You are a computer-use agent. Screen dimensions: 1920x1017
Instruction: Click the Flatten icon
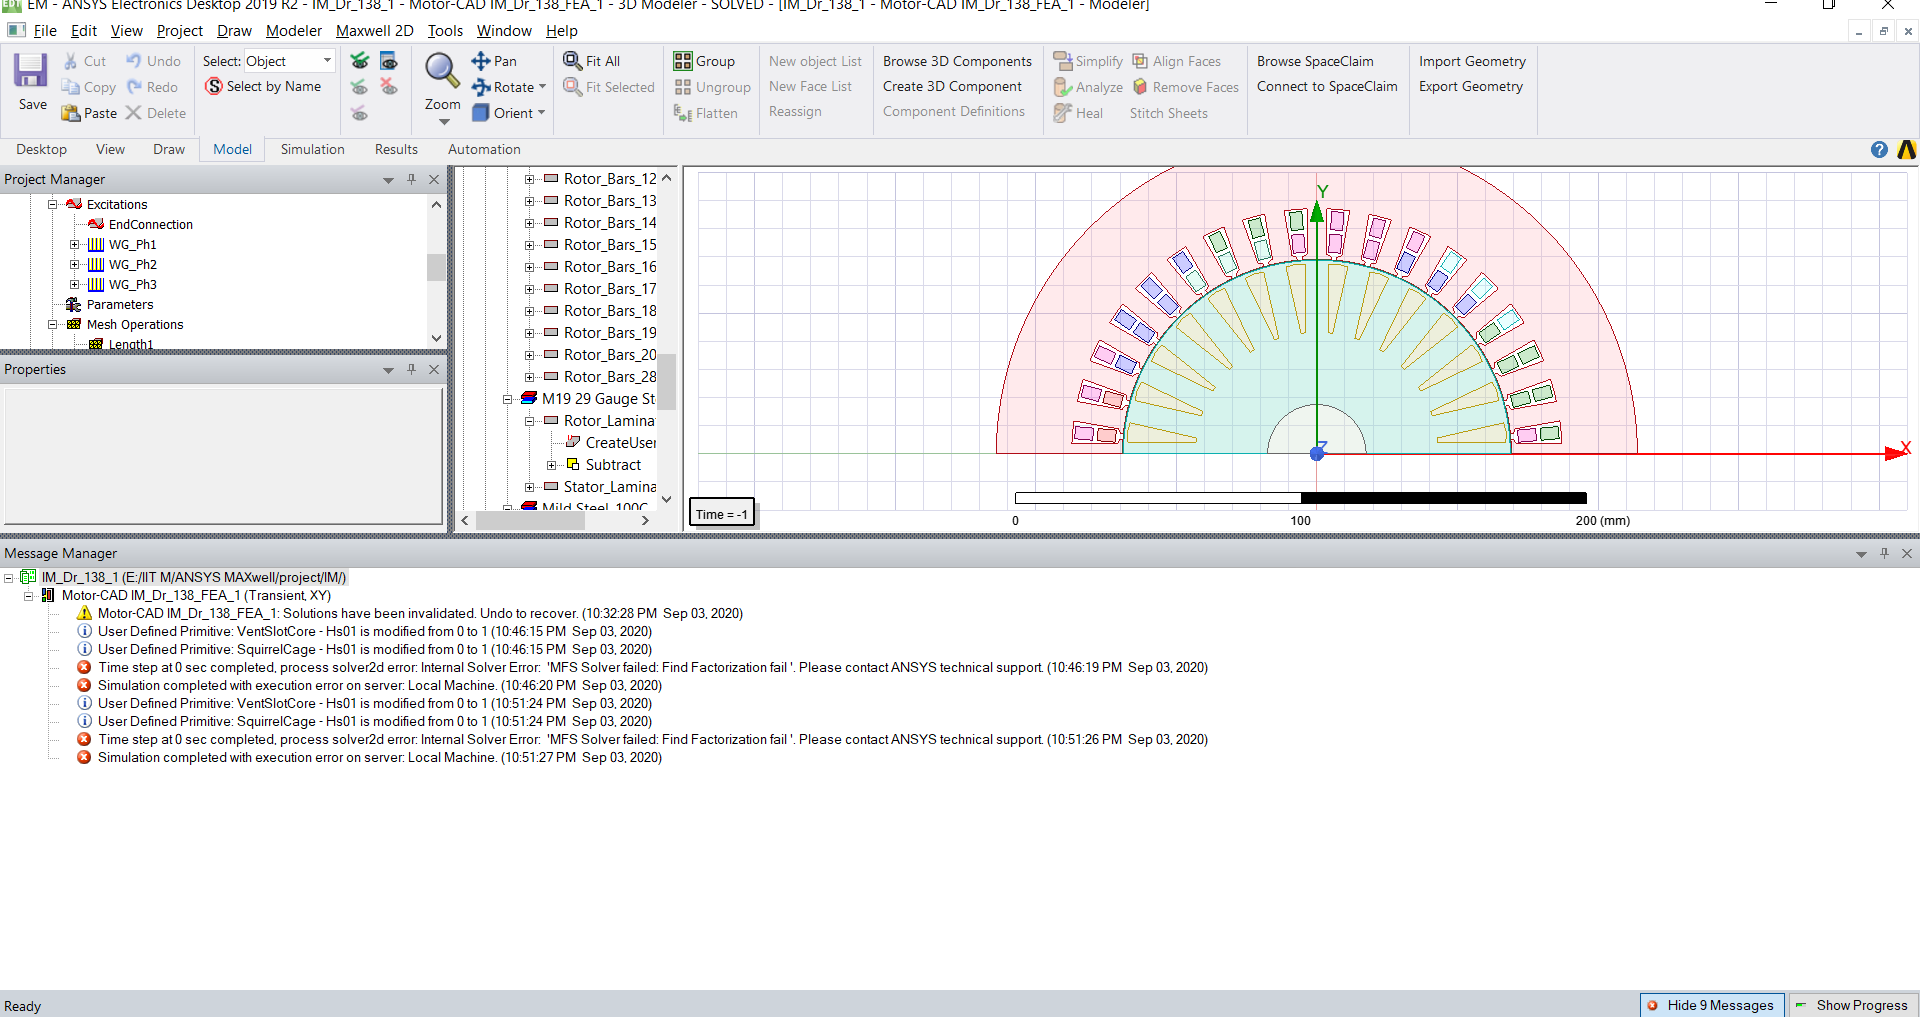click(x=683, y=113)
